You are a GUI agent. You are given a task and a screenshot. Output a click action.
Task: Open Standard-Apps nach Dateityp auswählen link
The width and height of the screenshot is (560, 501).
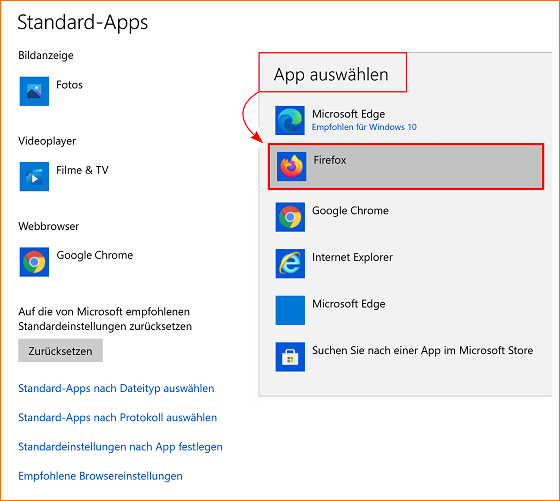[x=116, y=389]
